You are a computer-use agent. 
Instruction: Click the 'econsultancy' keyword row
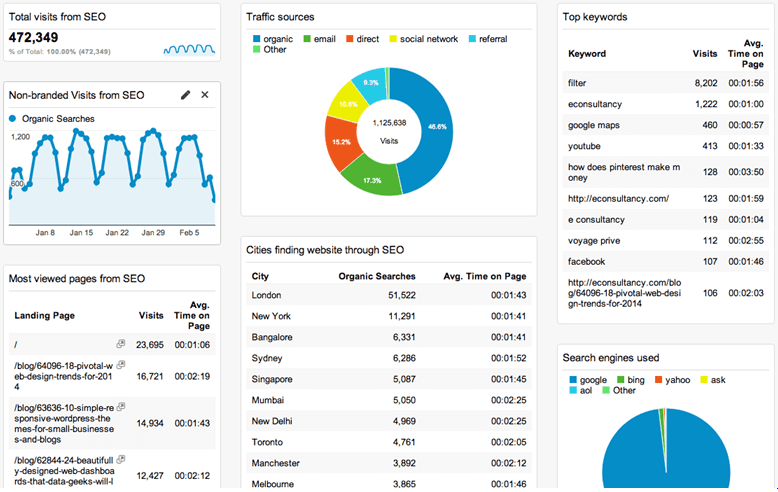[666, 104]
